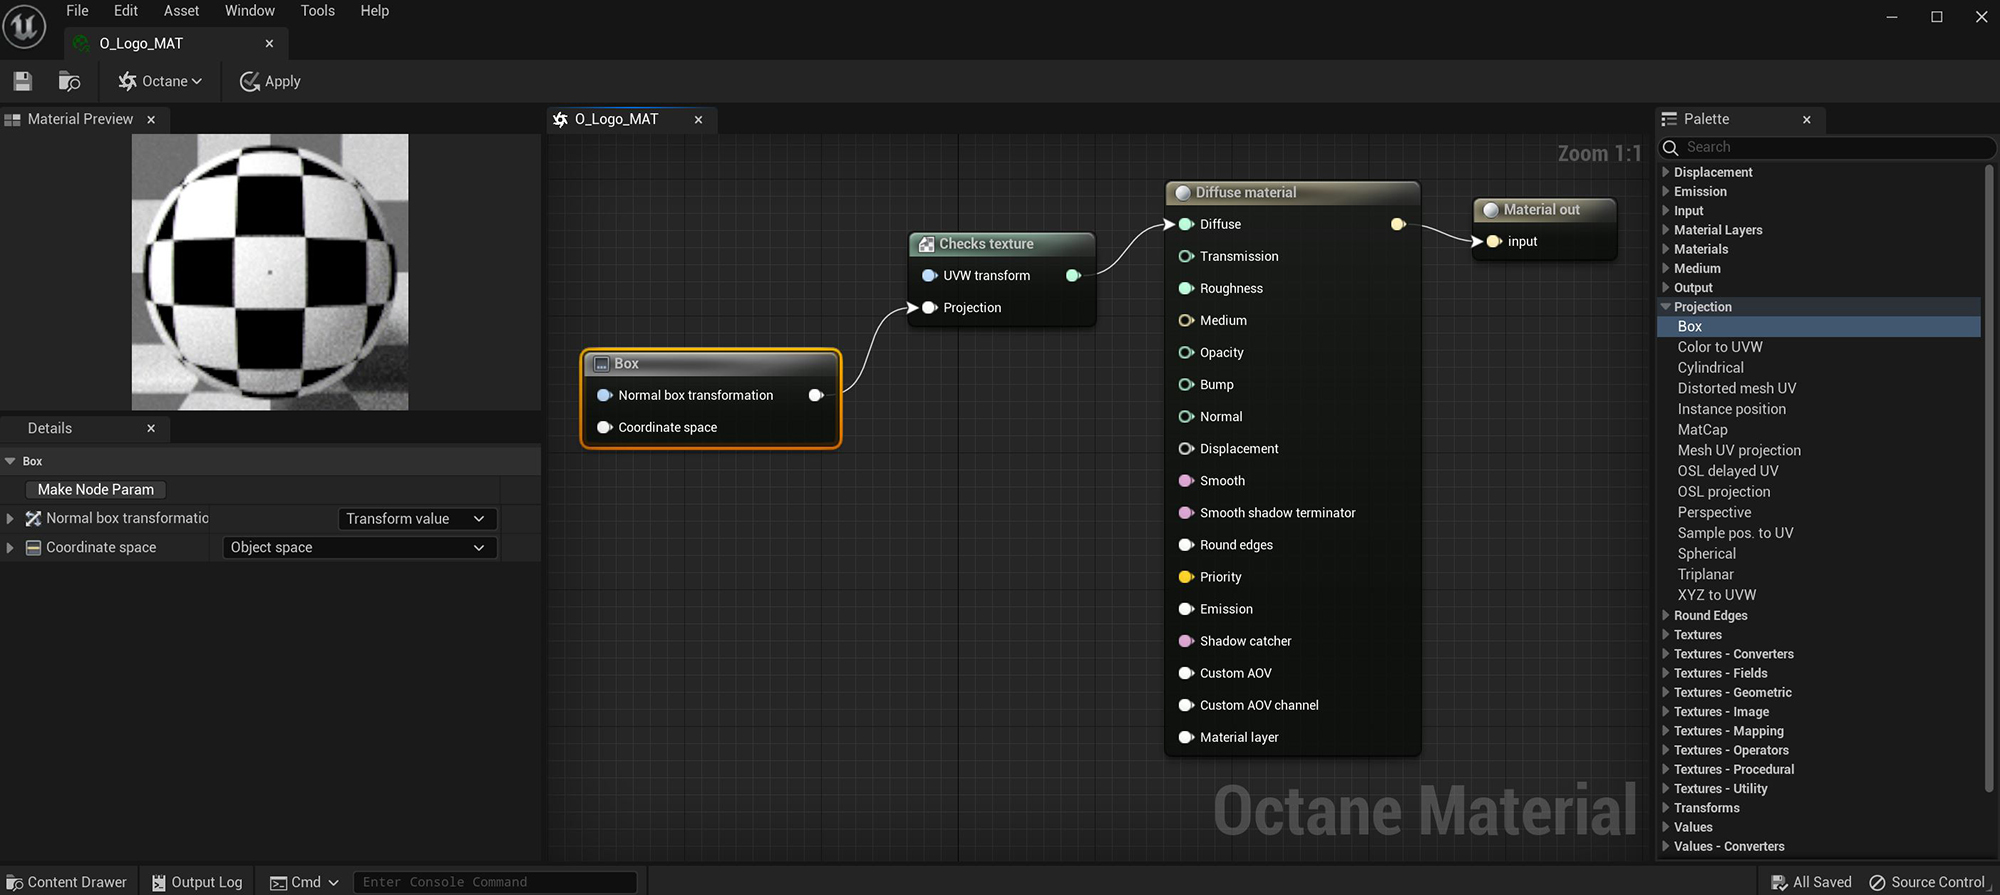Select the Checks texture node header

click(x=1002, y=243)
